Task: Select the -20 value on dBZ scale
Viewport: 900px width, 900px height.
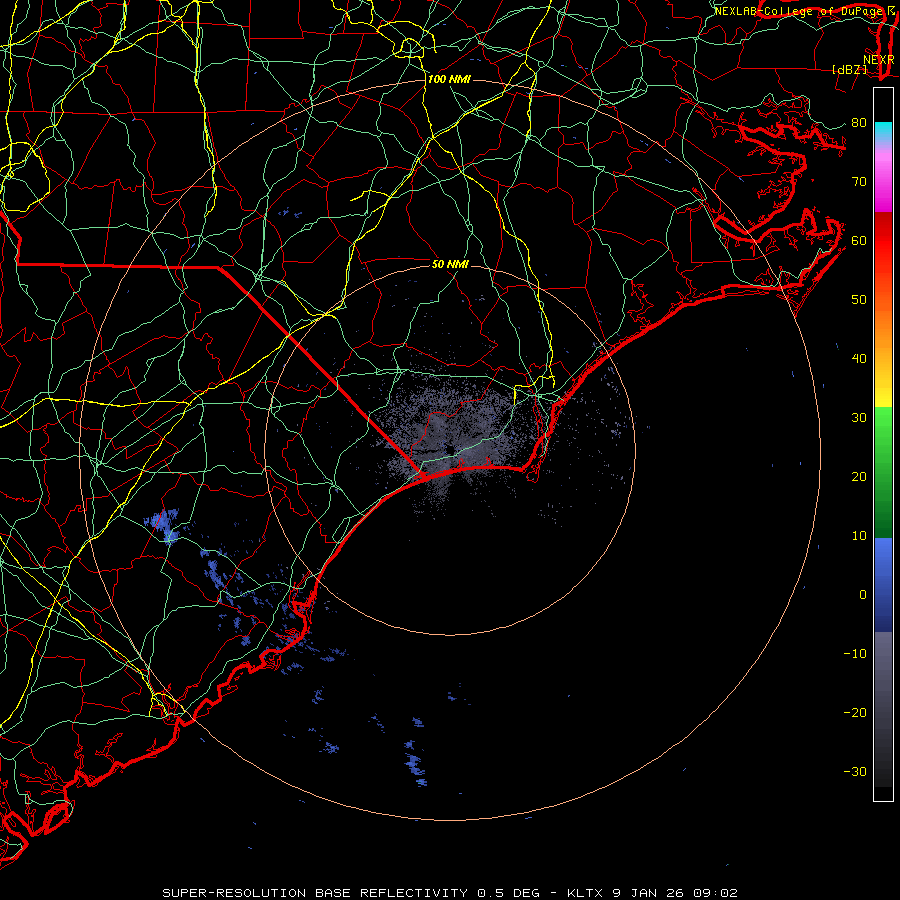Action: tap(855, 712)
